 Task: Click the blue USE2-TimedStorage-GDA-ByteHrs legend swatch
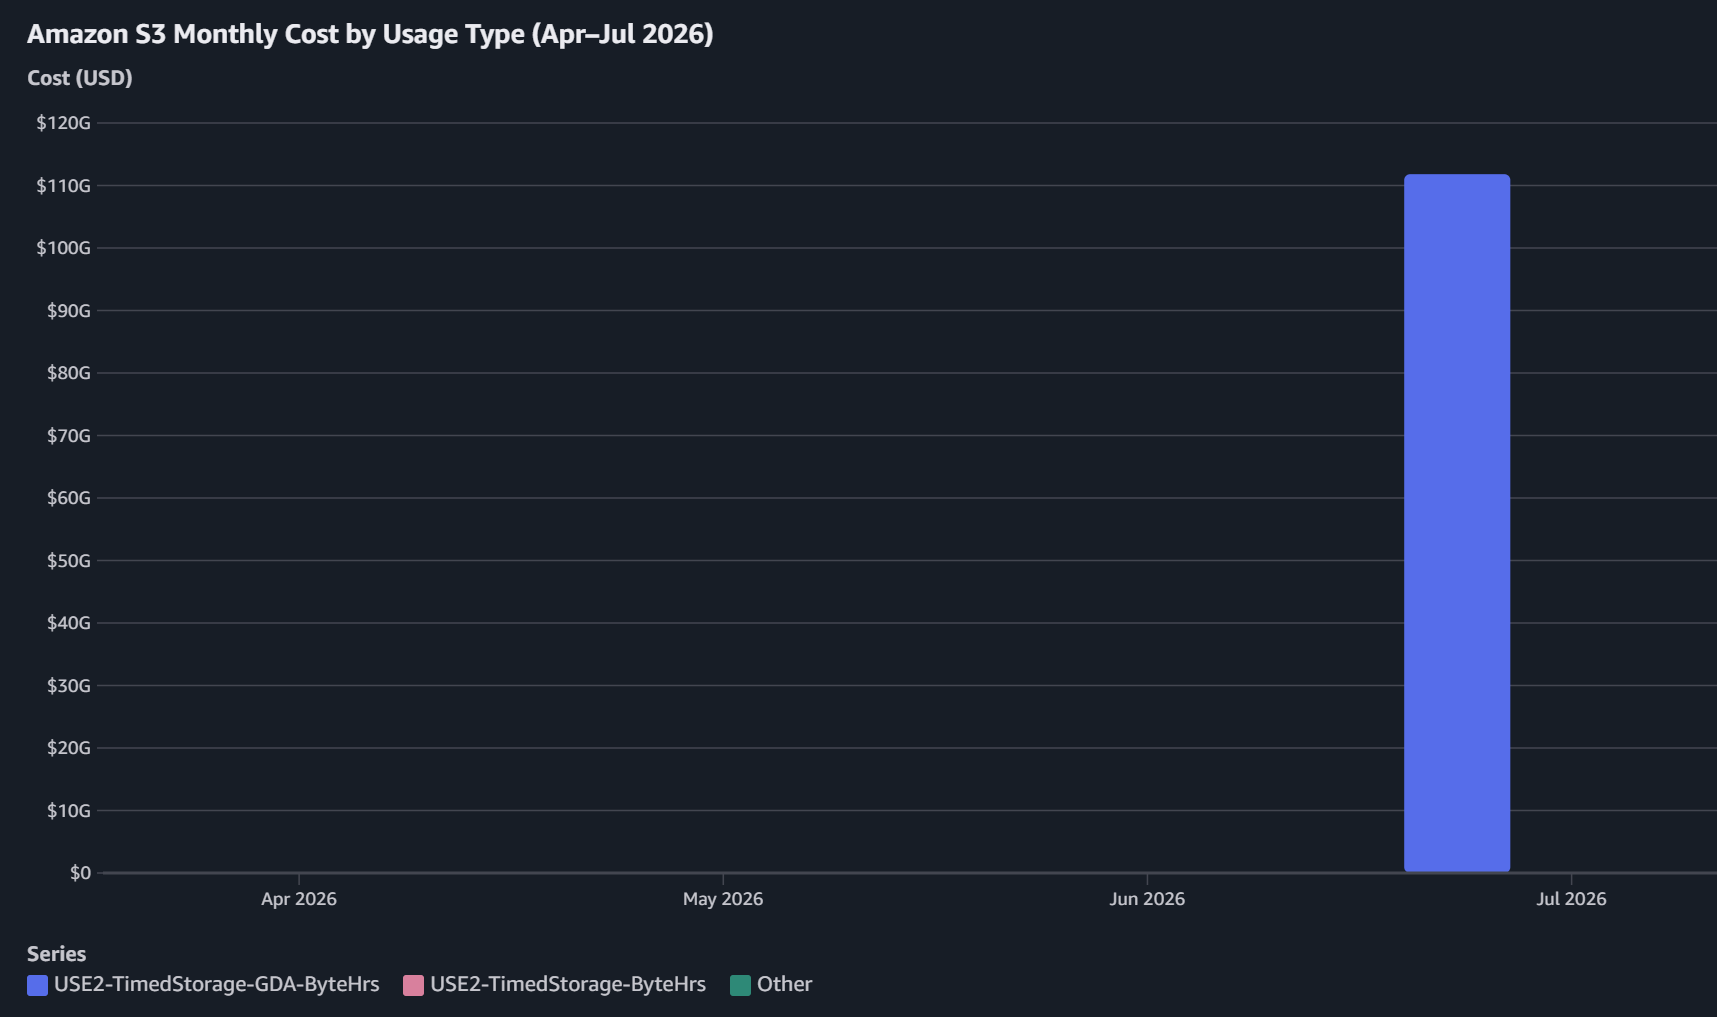click(x=37, y=985)
